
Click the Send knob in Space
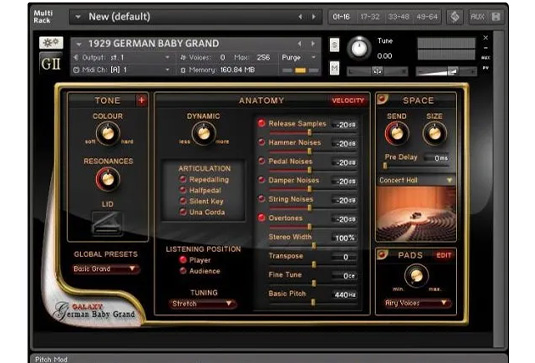(397, 133)
